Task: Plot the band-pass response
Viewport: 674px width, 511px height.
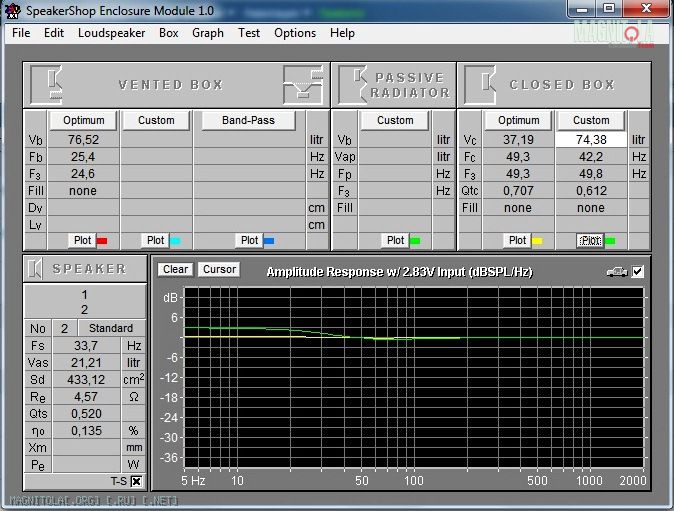Action: pos(249,240)
